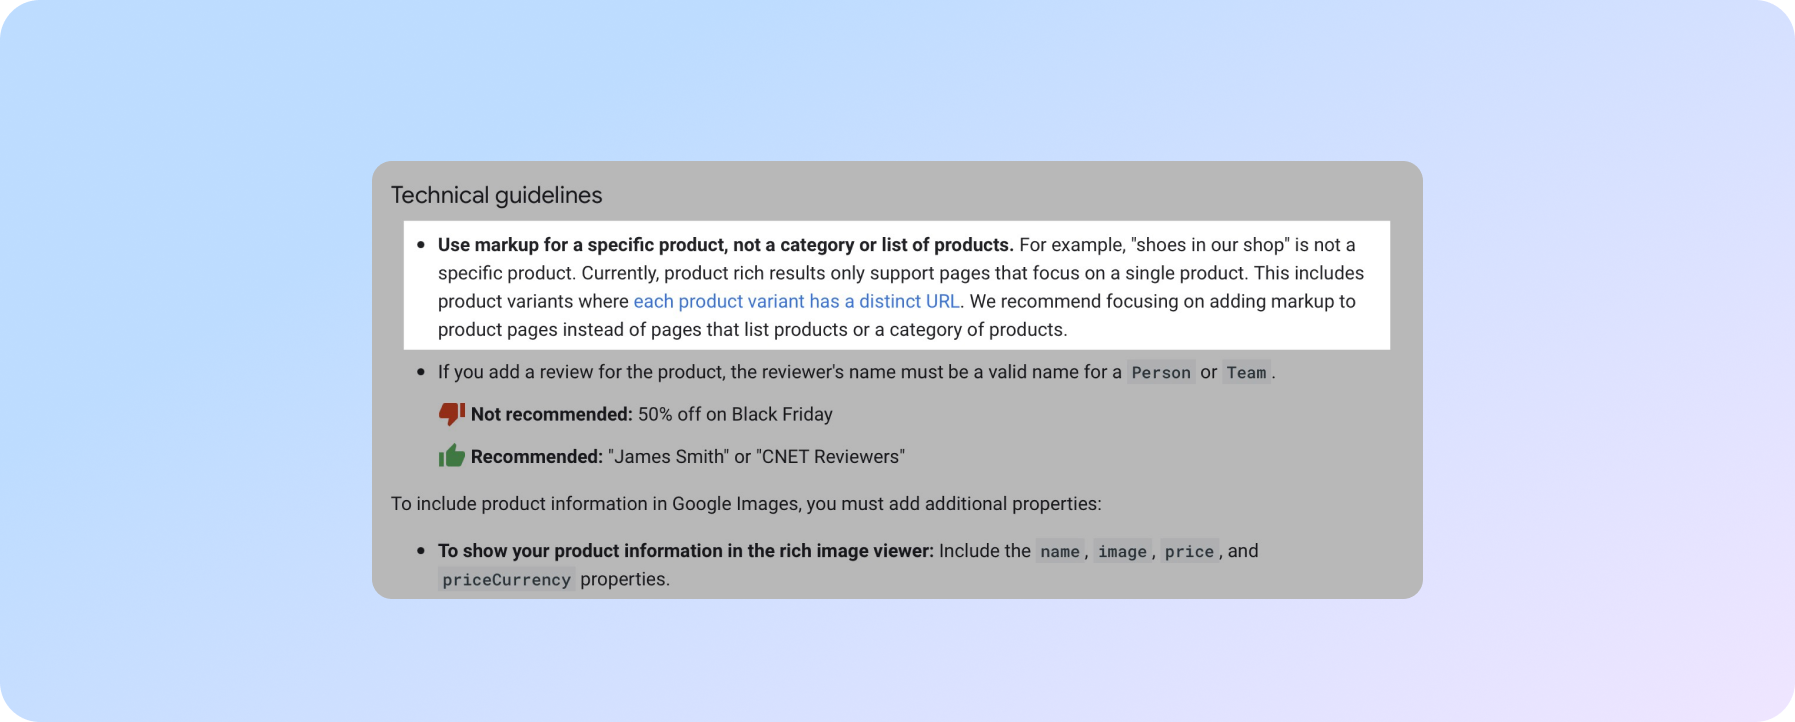Click the "Technical guidelines" heading

click(x=496, y=195)
